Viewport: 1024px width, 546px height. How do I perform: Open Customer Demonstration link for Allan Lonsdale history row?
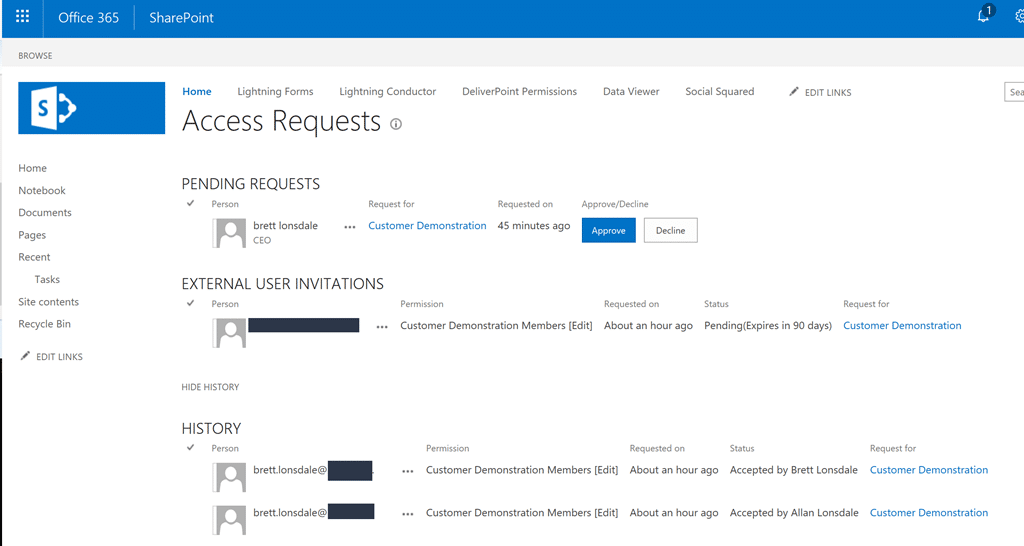coord(929,513)
